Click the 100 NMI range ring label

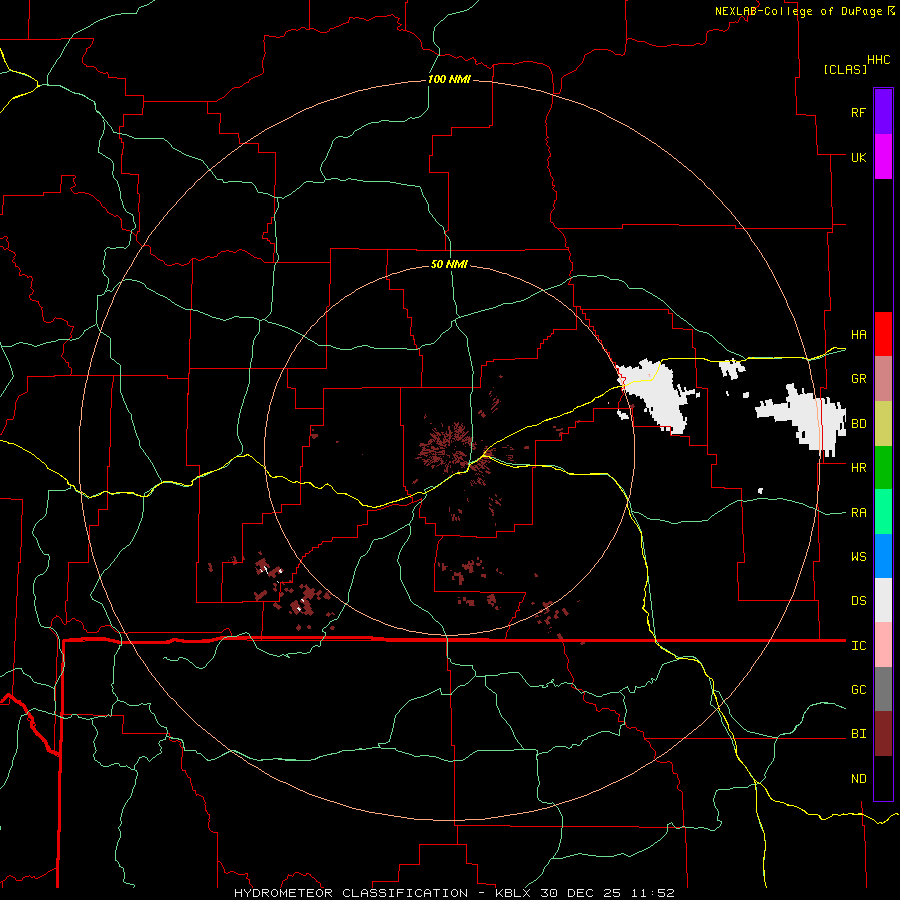pyautogui.click(x=449, y=79)
